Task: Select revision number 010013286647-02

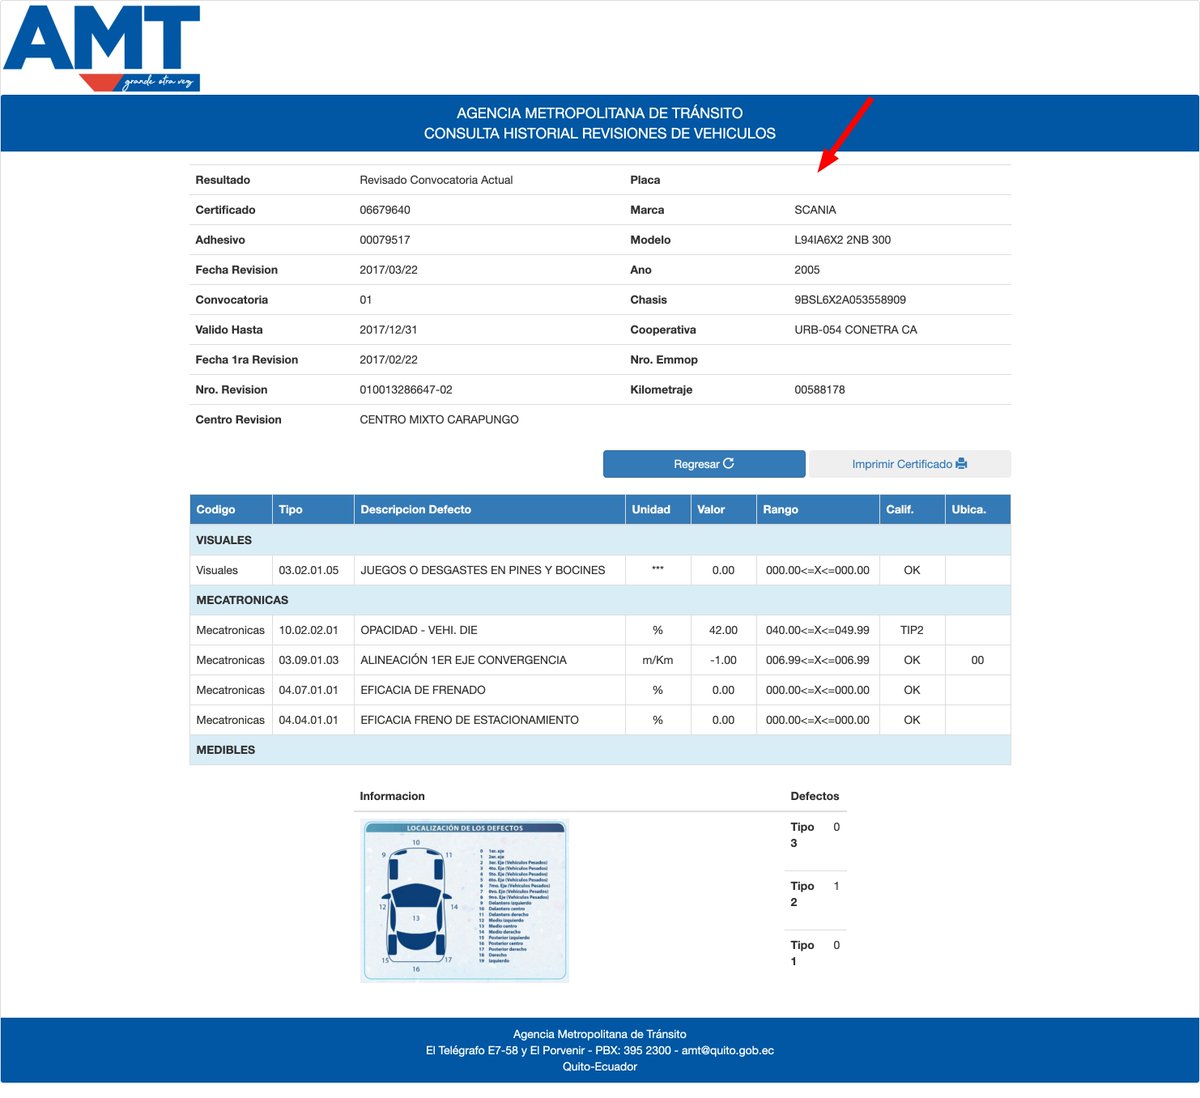Action: click(406, 390)
